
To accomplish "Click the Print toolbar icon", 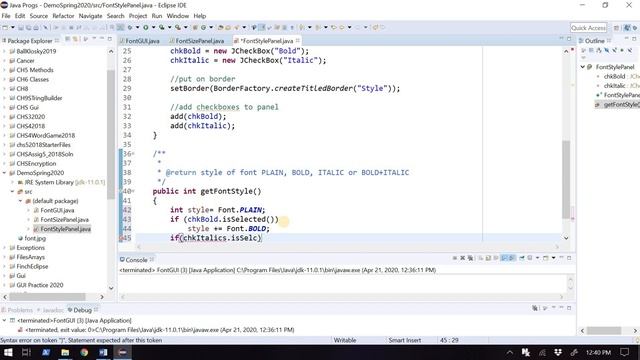I will pyautogui.click(x=36, y=28).
